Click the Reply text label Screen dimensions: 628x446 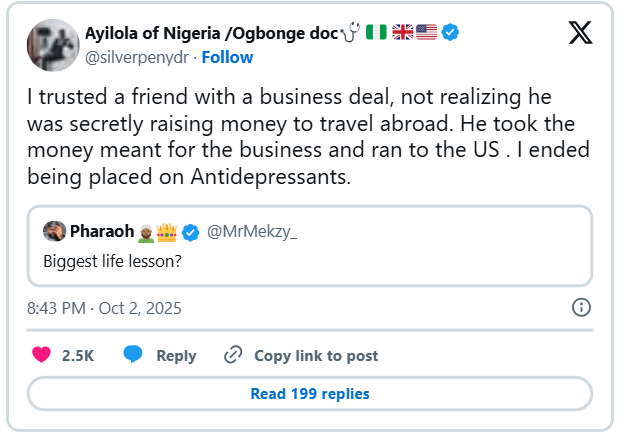[x=176, y=355]
